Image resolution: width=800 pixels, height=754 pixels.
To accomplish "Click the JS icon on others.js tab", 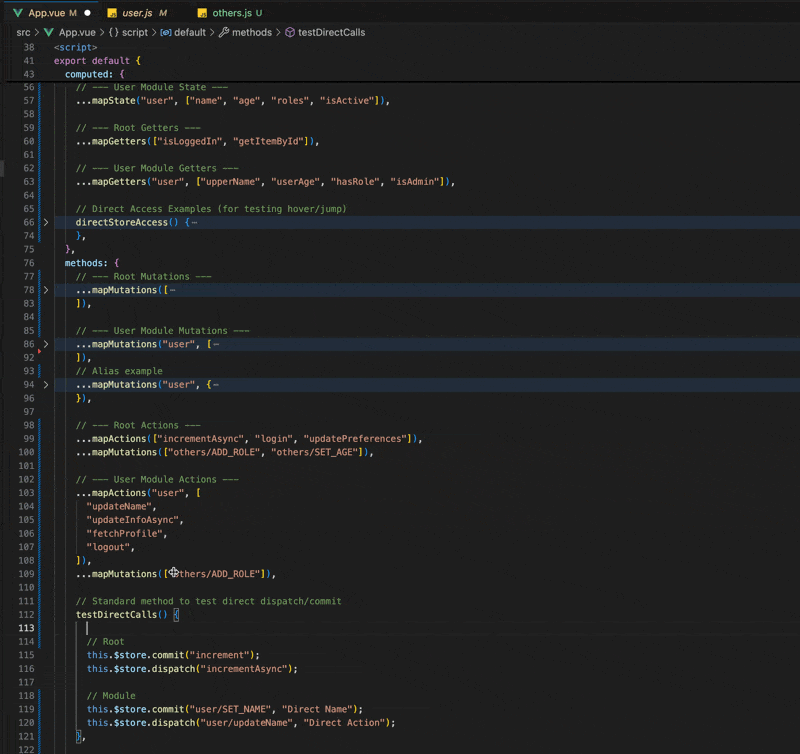I will 203,13.
